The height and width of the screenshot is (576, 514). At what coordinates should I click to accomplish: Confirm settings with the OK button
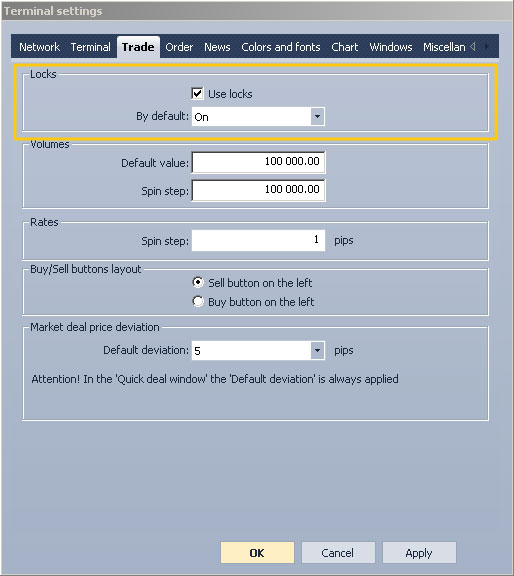coord(257,552)
